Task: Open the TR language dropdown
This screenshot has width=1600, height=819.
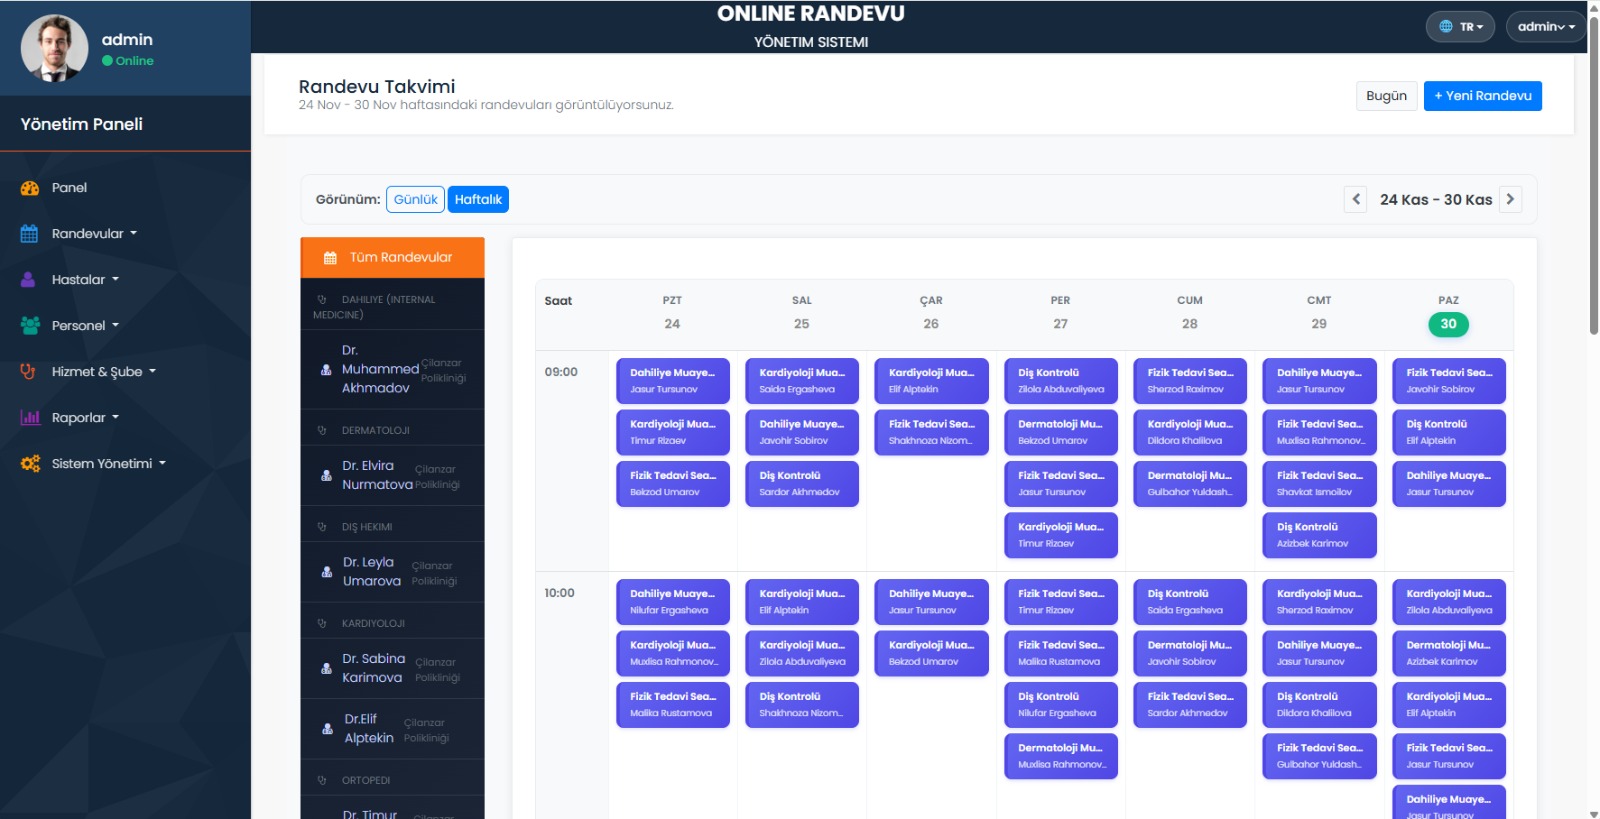Action: 1460,27
